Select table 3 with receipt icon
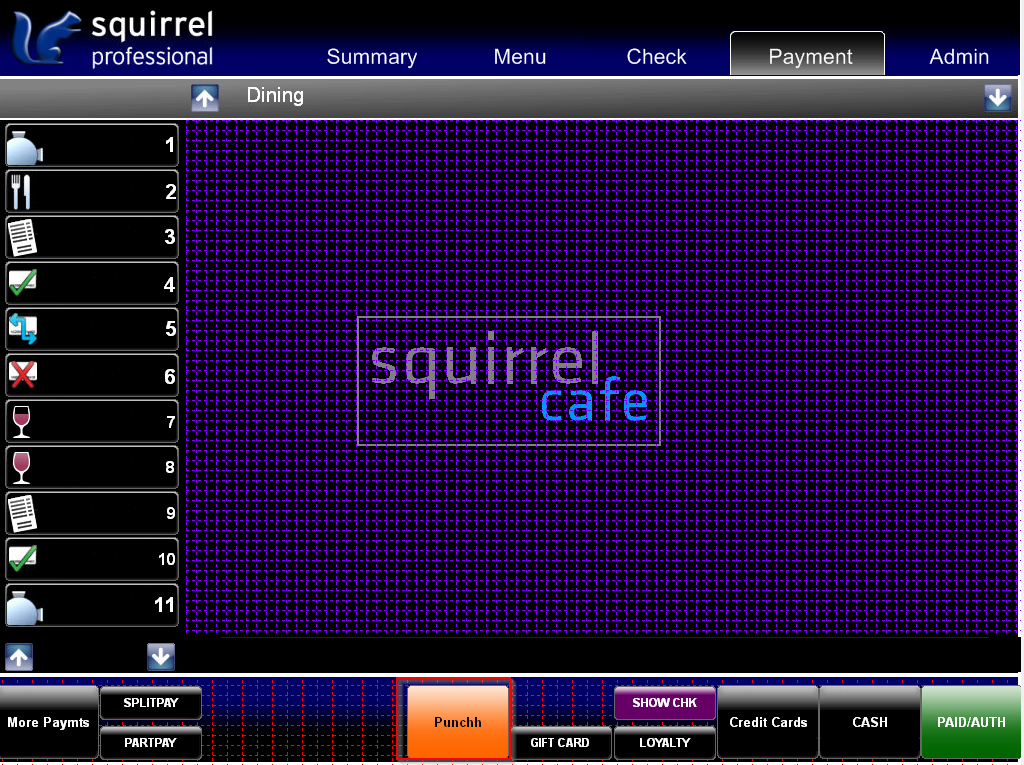Image resolution: width=1024 pixels, height=765 pixels. click(92, 237)
